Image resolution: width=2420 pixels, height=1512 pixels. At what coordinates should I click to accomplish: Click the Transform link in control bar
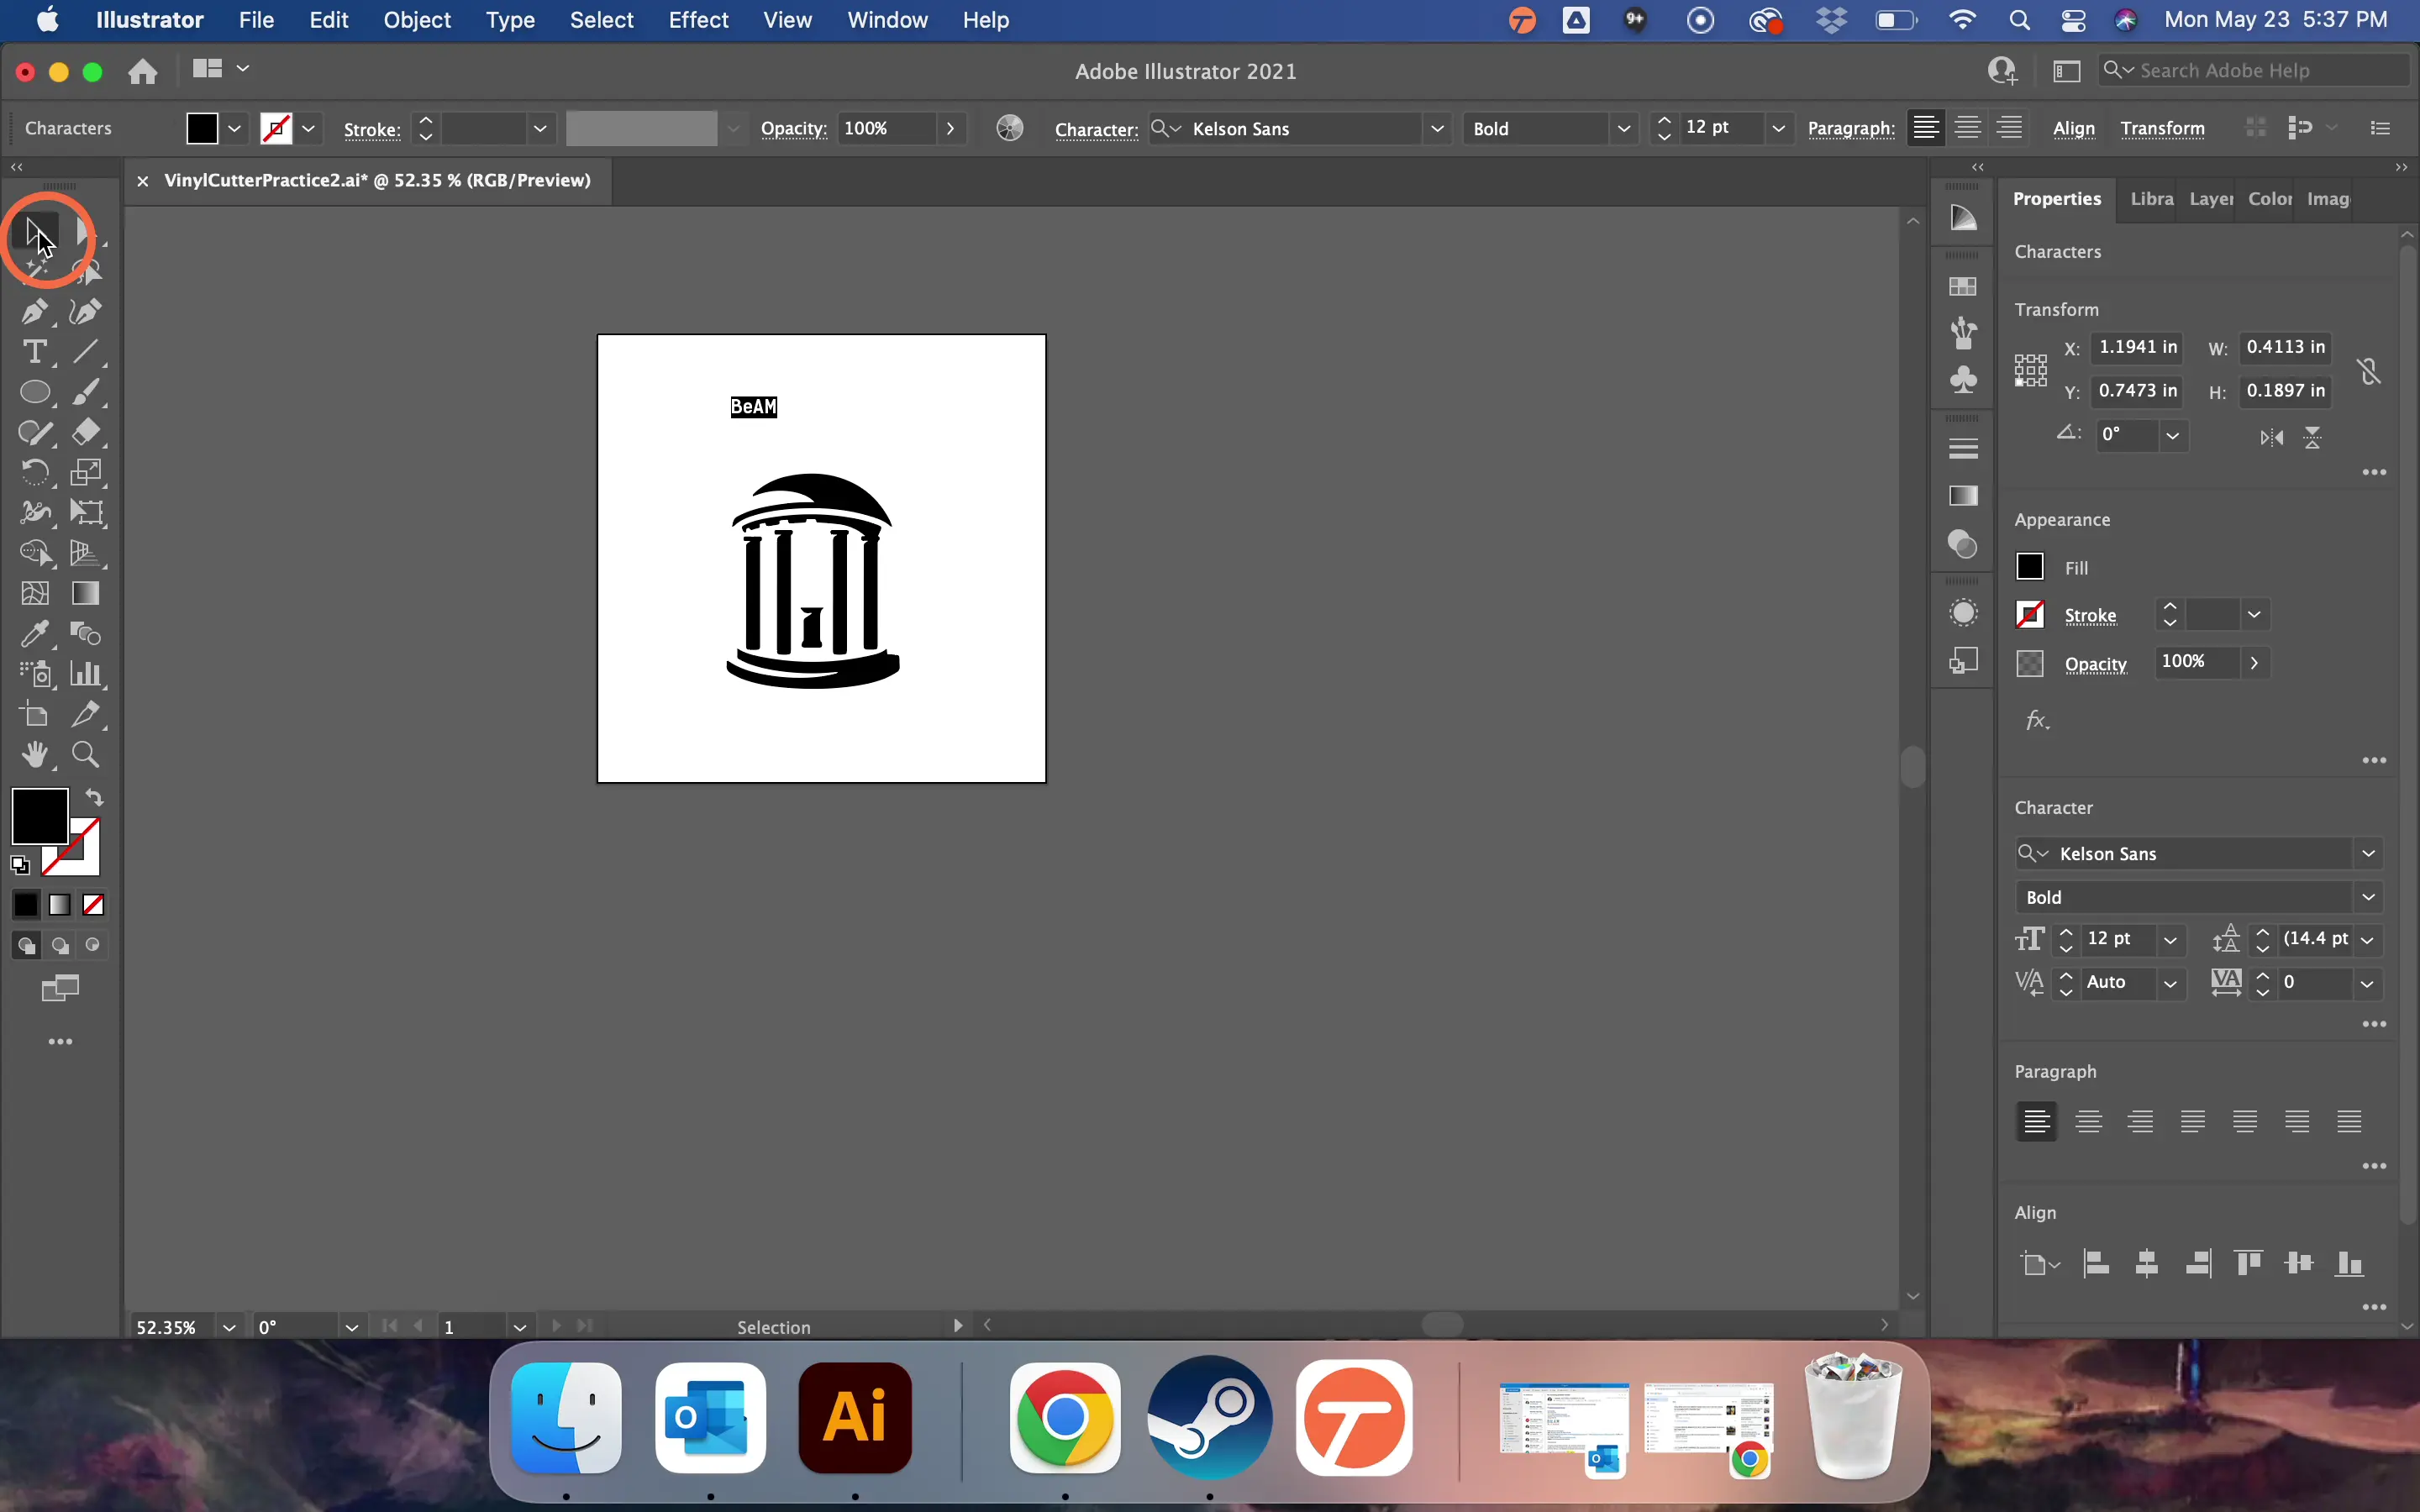(x=2163, y=128)
